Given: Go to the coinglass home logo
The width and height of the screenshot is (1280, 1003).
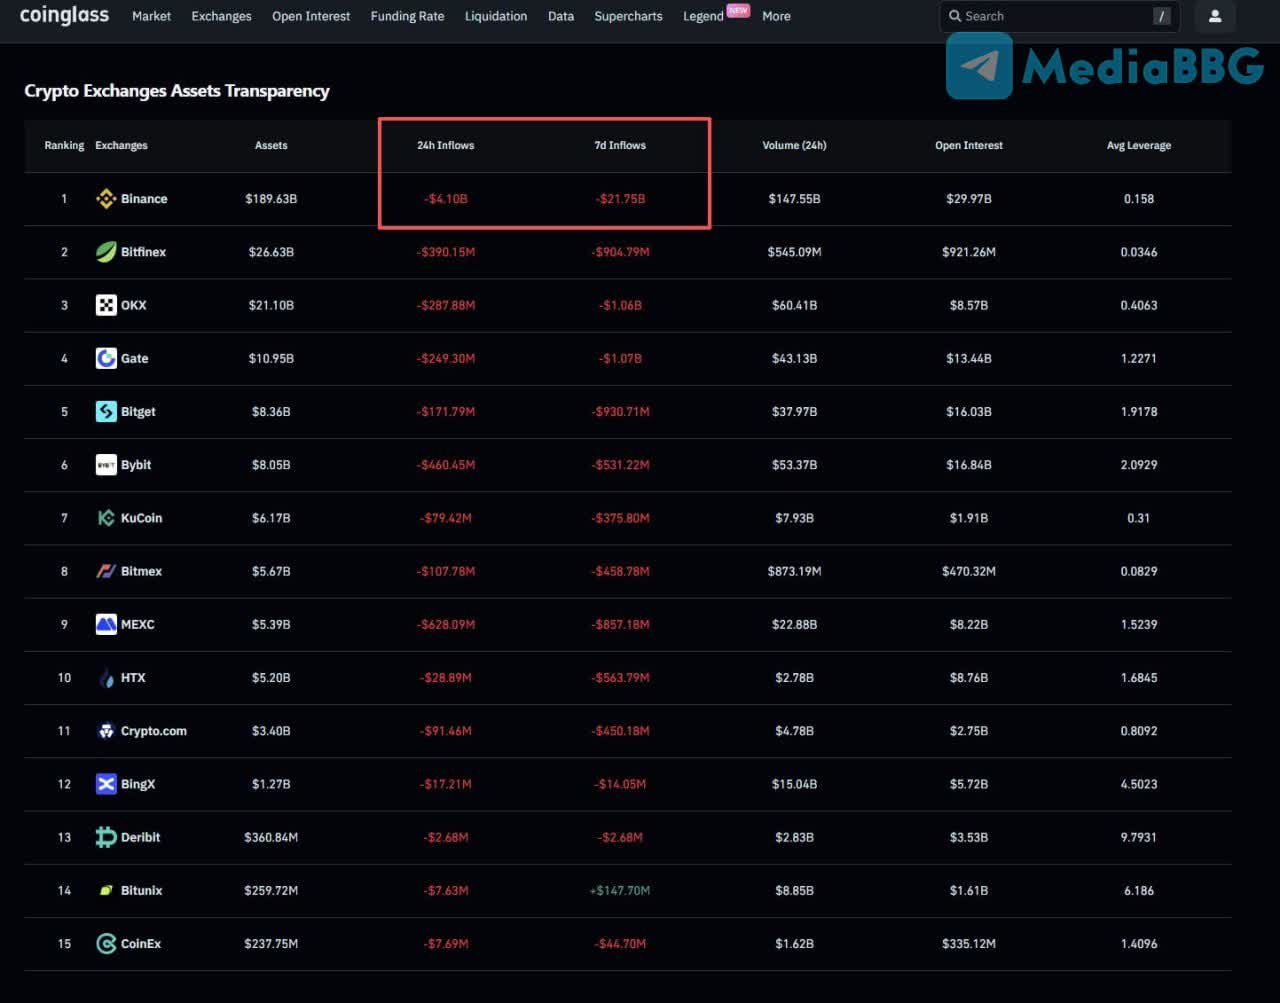Looking at the screenshot, I should 64,15.
